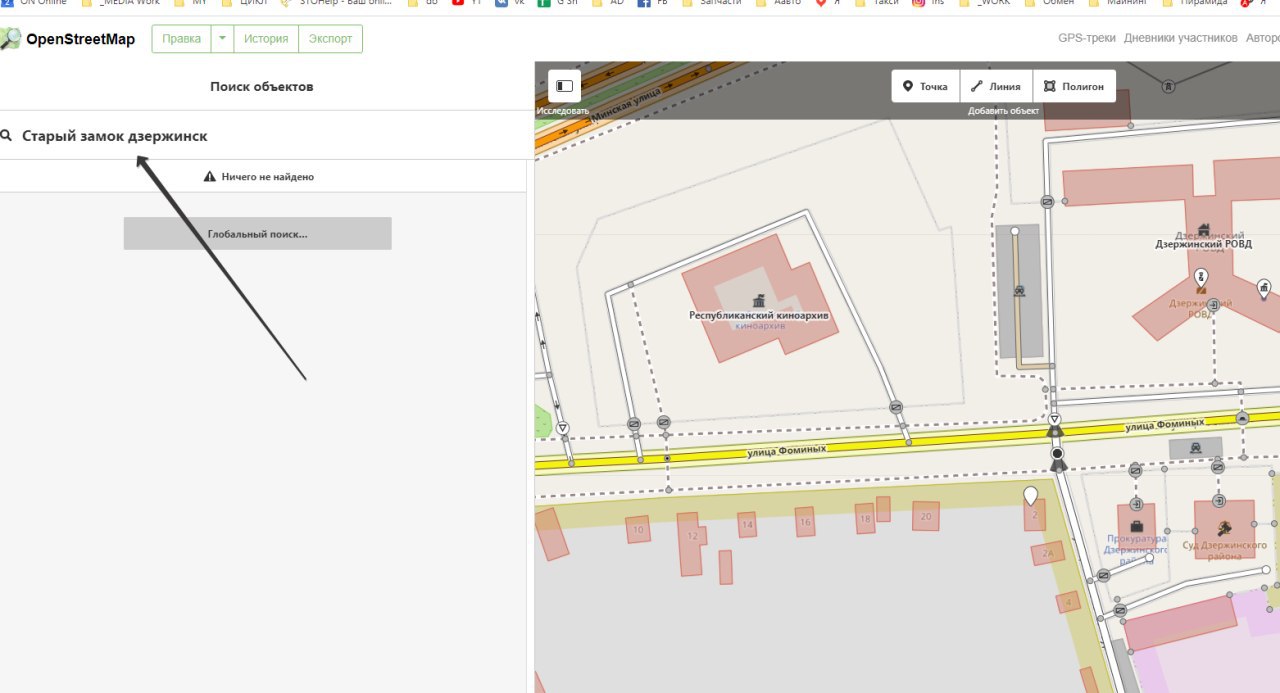Viewport: 1280px width, 693px height.
Task: Click the magnifier search icon
Action: click(x=6, y=135)
